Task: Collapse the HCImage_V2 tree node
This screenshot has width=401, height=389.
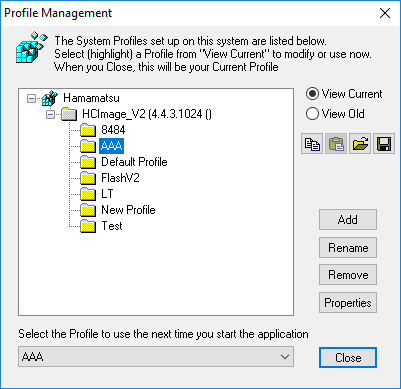Action: click(50, 114)
